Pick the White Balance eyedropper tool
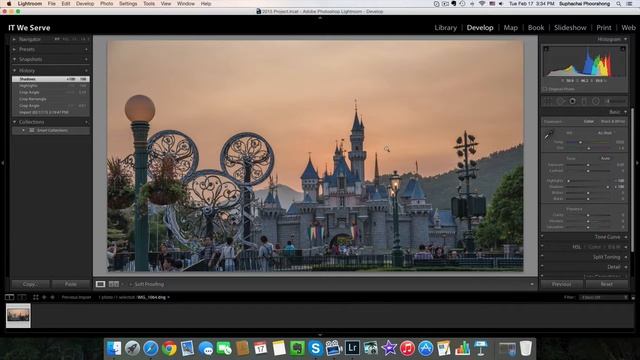Image resolution: width=640 pixels, height=360 pixels. click(x=549, y=135)
